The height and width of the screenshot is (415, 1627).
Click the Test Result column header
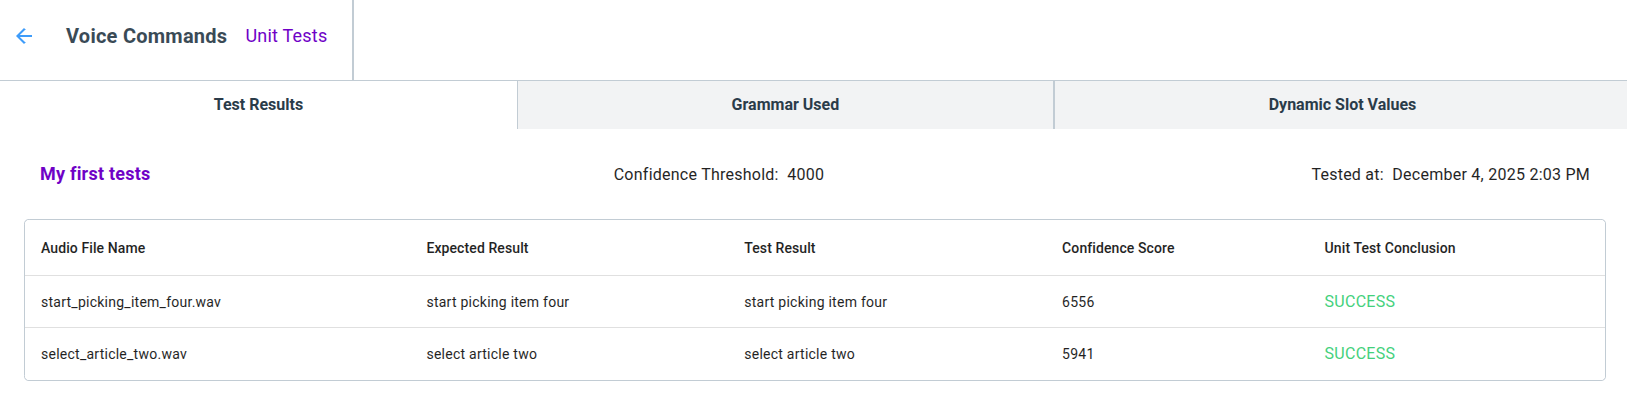point(779,248)
